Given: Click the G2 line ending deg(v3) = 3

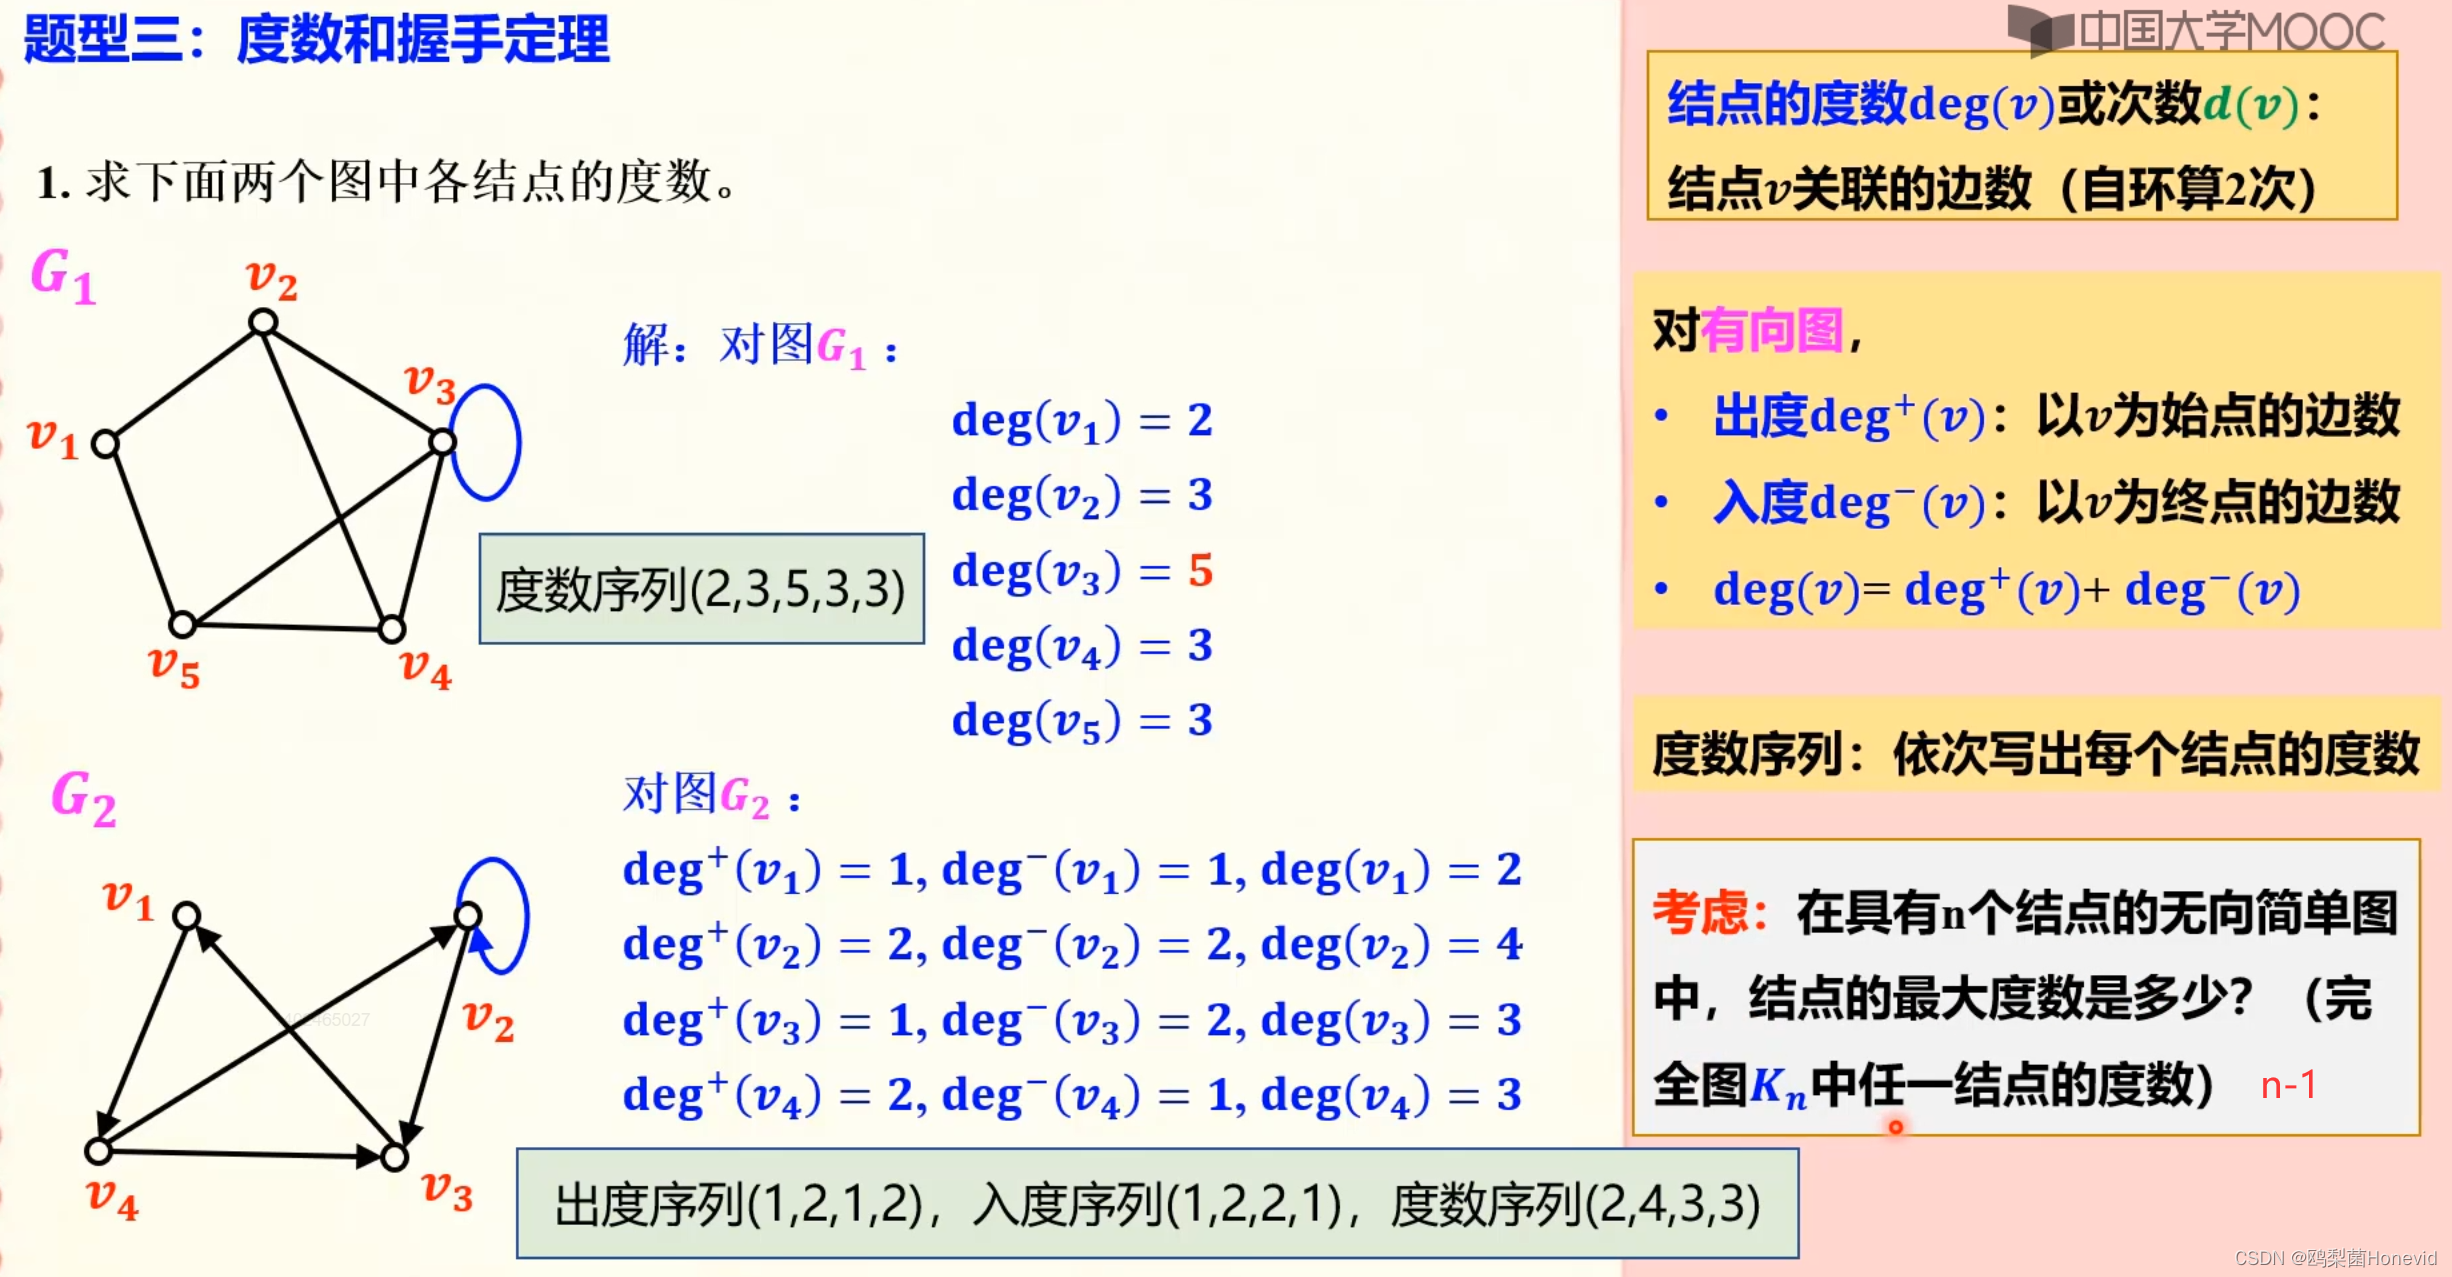Looking at the screenshot, I should pyautogui.click(x=1072, y=1021).
